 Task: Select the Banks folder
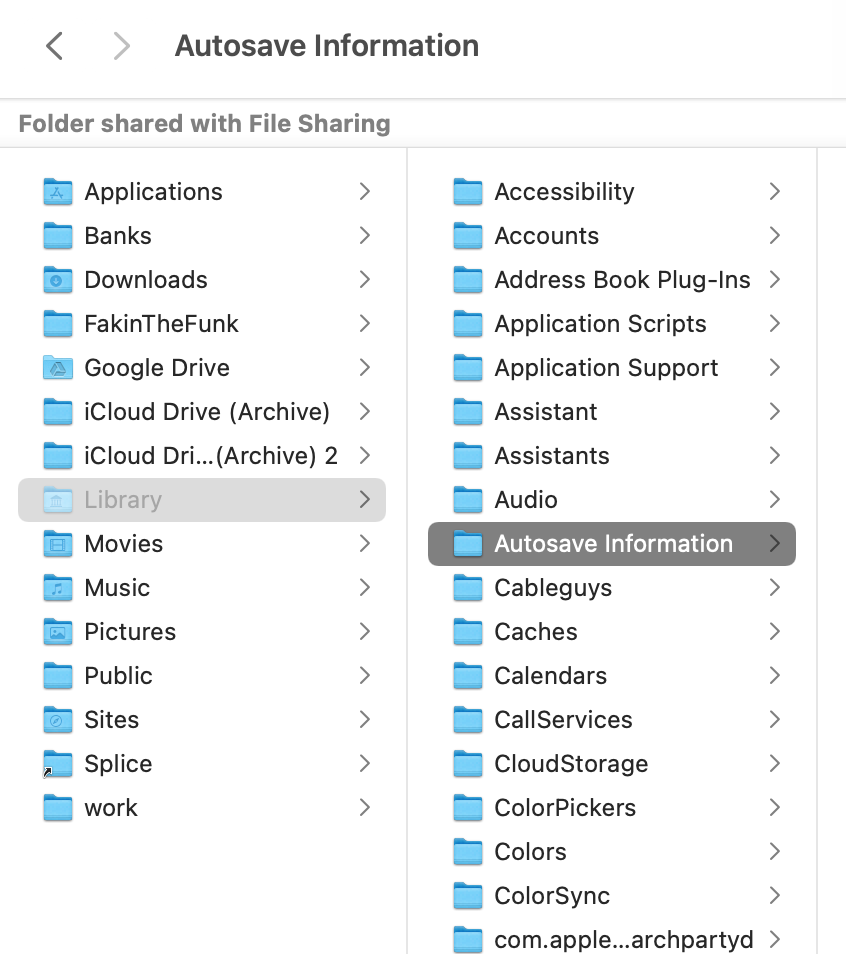click(202, 235)
